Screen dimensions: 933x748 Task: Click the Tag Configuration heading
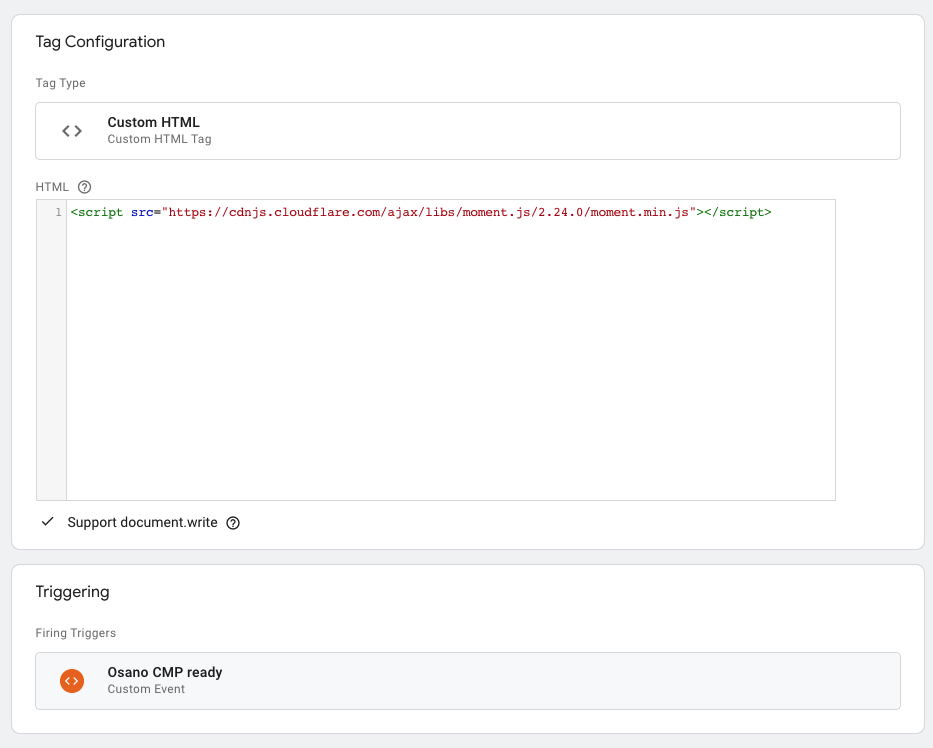point(100,42)
